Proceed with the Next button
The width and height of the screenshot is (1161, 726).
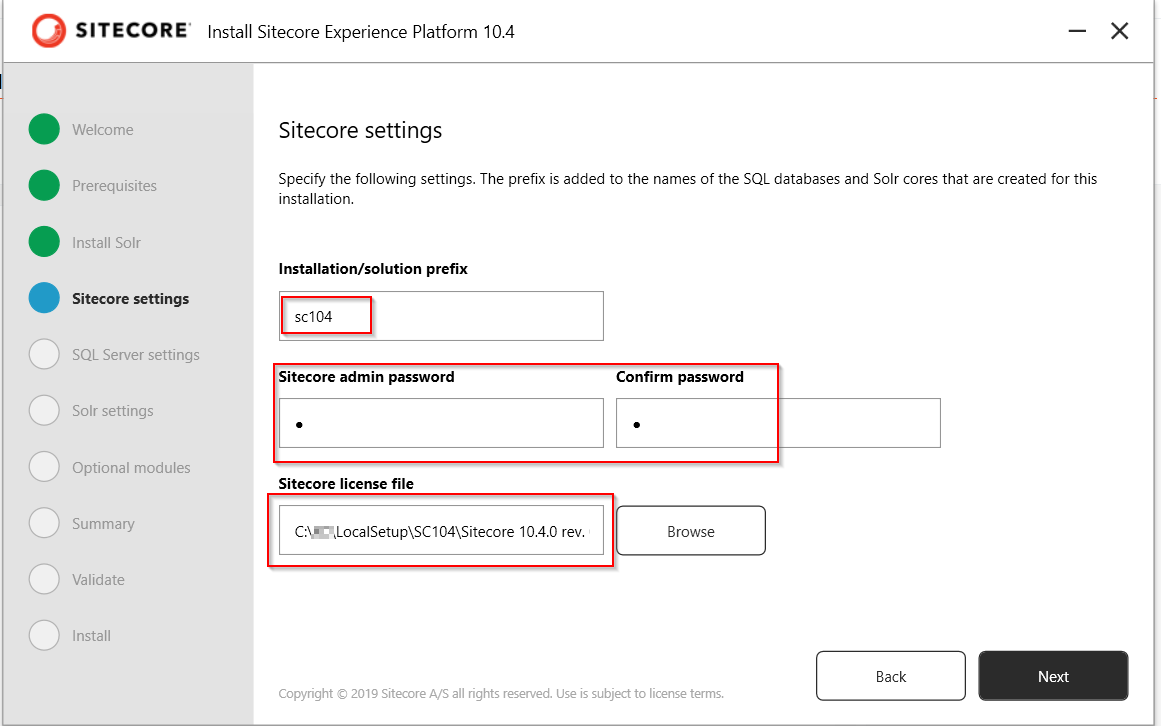[1053, 676]
